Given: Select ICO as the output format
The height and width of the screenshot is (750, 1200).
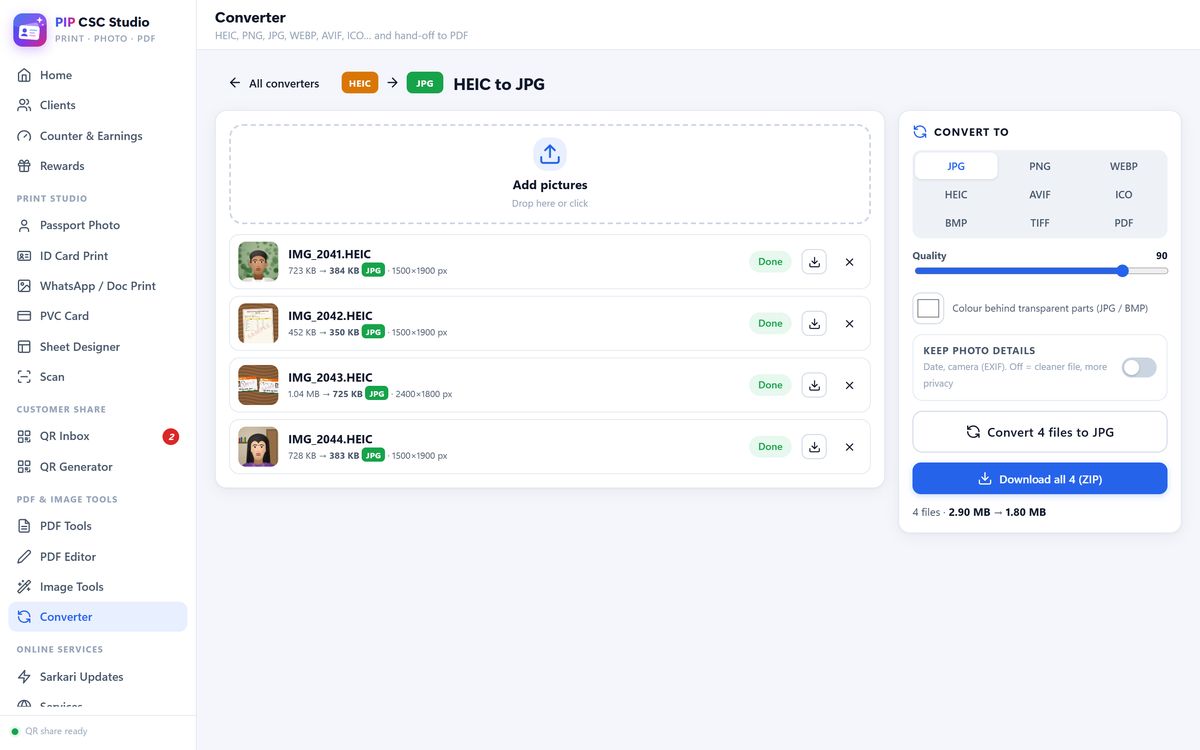Looking at the screenshot, I should click(1124, 195).
